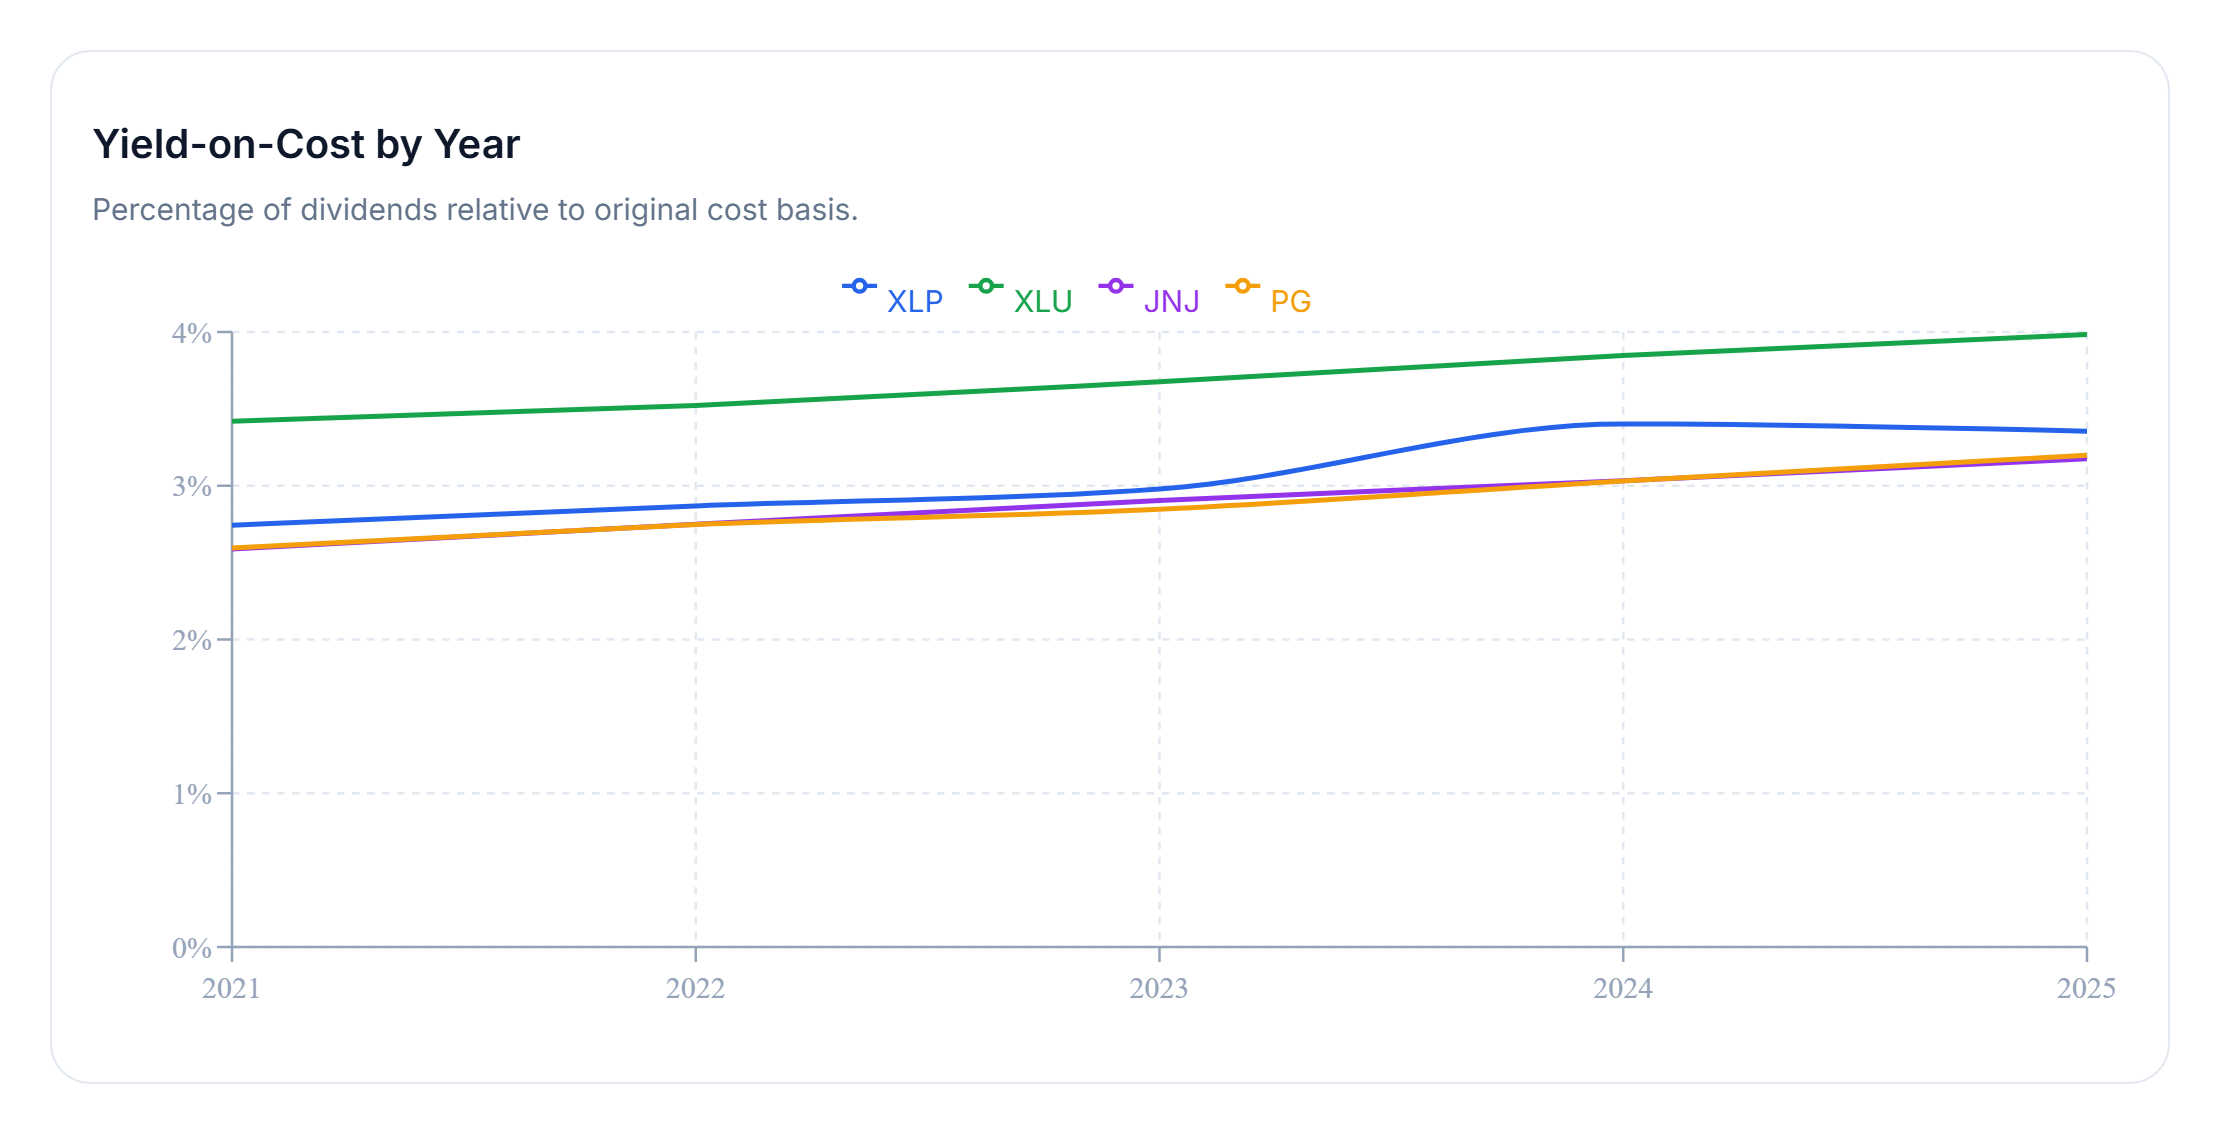Click the 2025 x-axis label
This screenshot has width=2220, height=1135.
2085,988
